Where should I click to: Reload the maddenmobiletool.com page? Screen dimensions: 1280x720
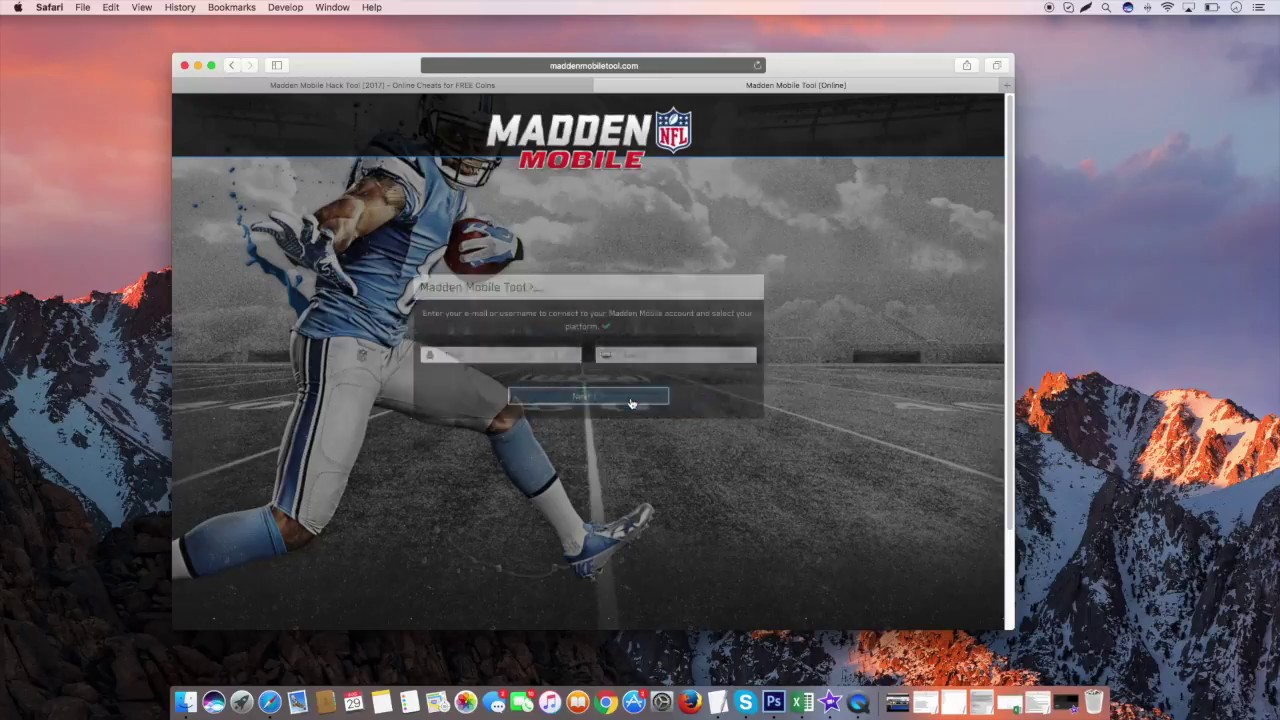point(757,65)
